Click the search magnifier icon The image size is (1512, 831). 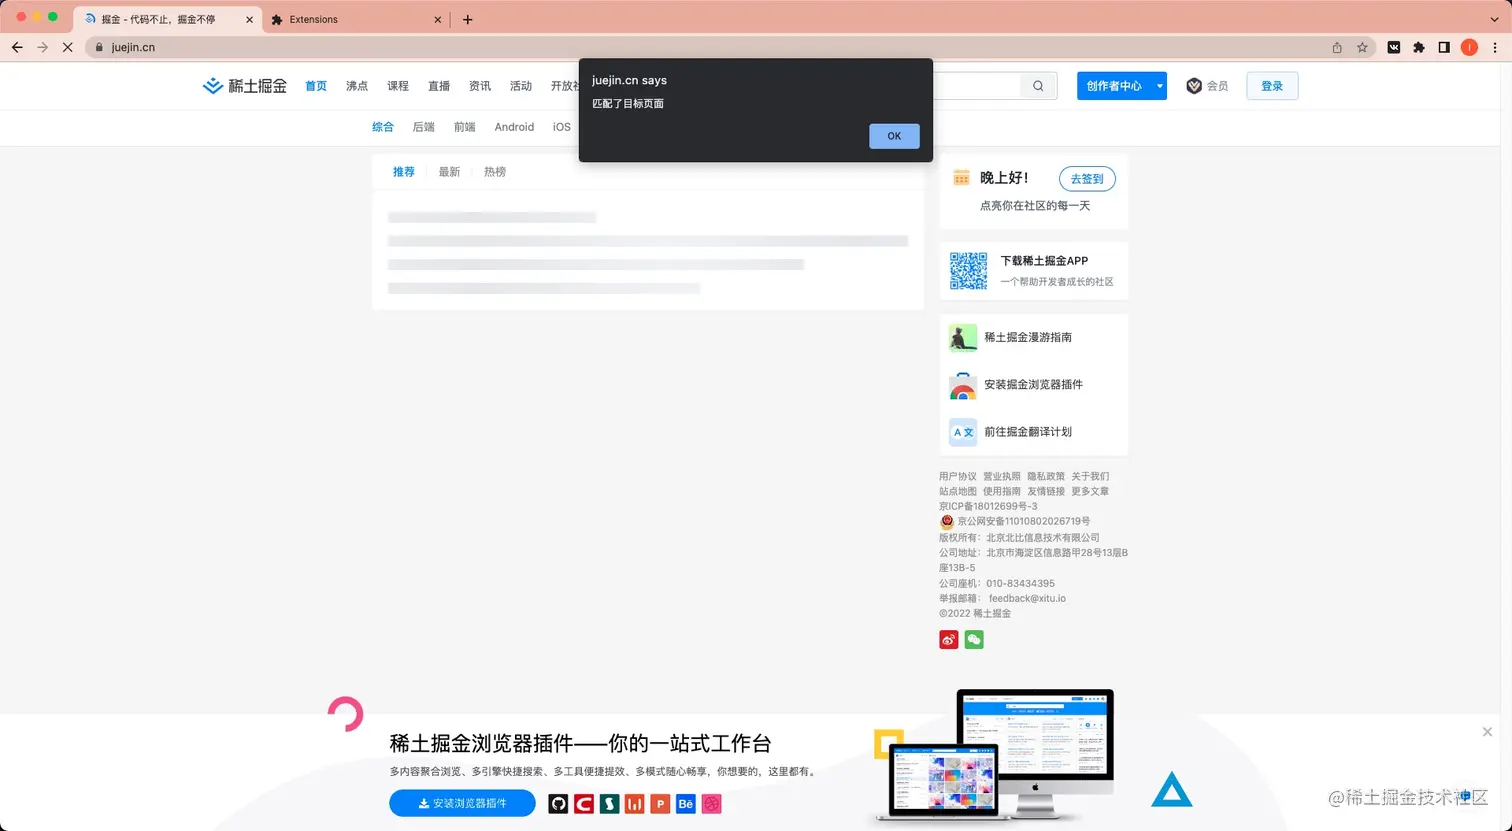[1038, 86]
